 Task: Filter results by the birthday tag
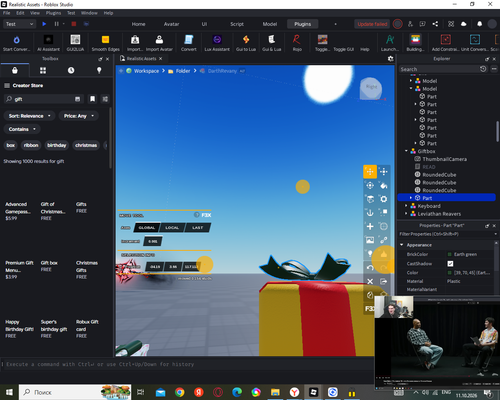point(57,145)
